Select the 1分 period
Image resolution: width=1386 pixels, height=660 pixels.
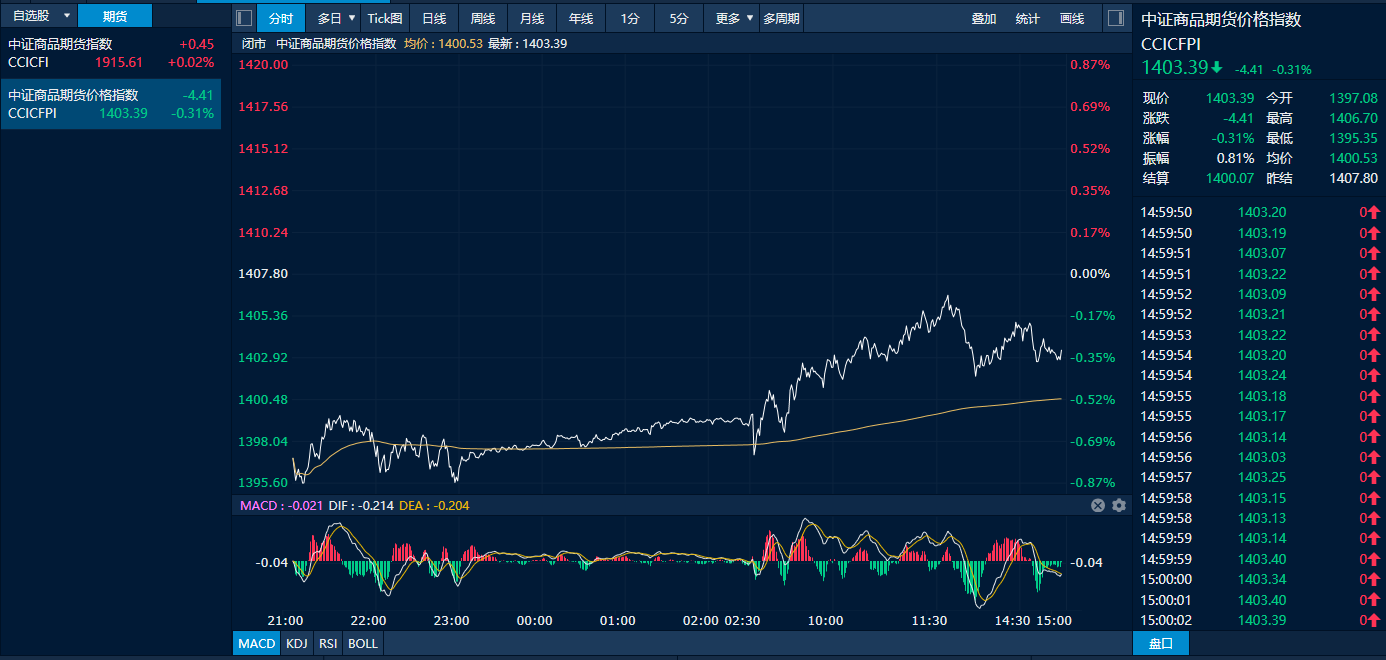[630, 18]
